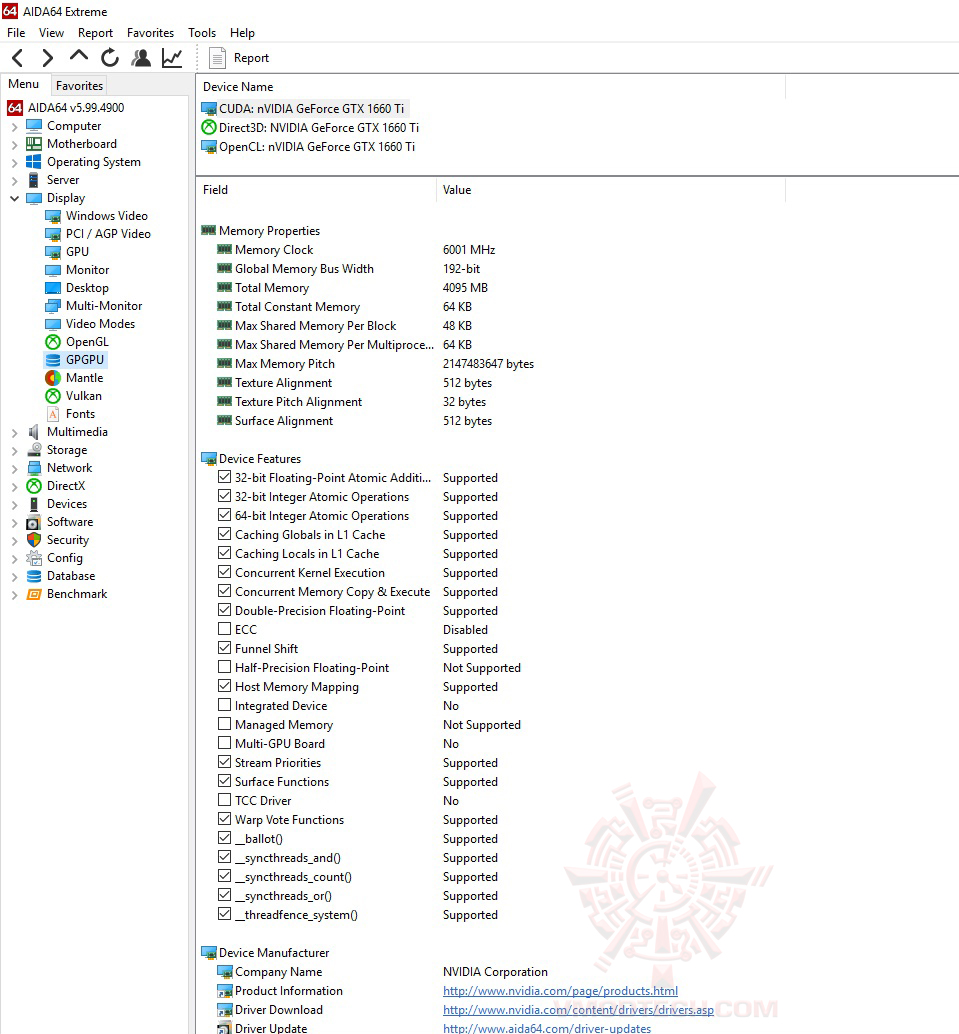Click the Back navigation arrow
959x1034 pixels.
coord(18,58)
